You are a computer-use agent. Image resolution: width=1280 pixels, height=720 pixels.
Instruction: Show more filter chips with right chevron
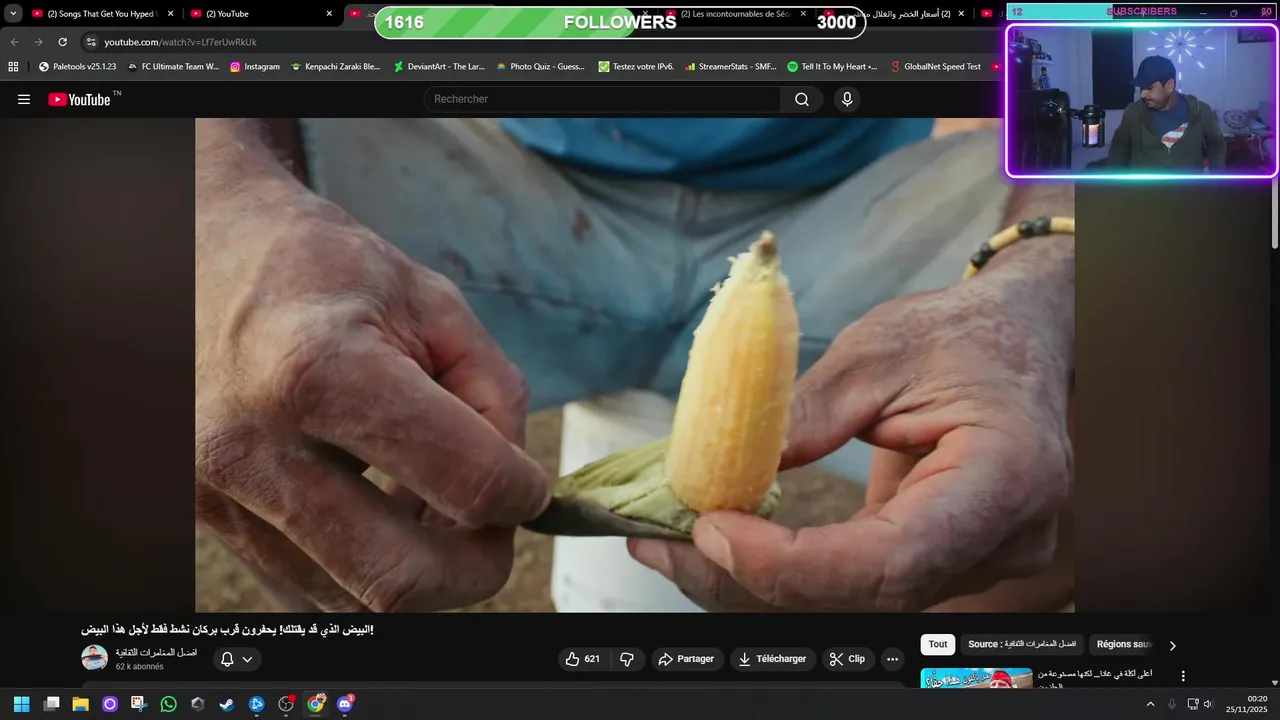click(x=1173, y=646)
